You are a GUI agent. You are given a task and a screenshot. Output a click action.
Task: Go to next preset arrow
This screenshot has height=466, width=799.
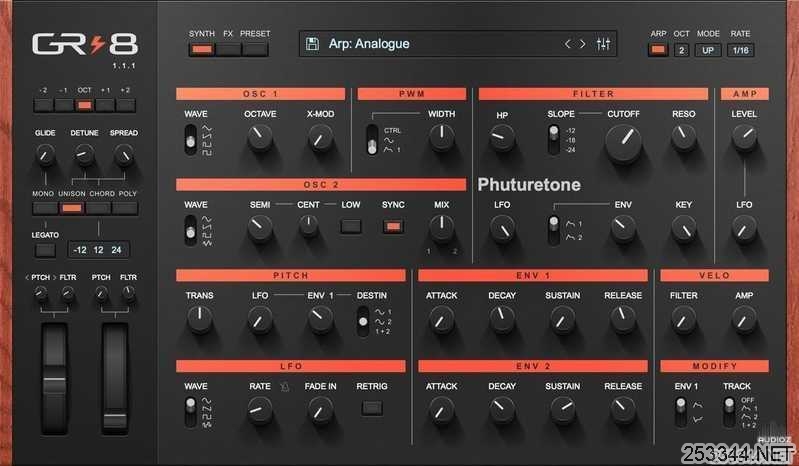[x=583, y=44]
